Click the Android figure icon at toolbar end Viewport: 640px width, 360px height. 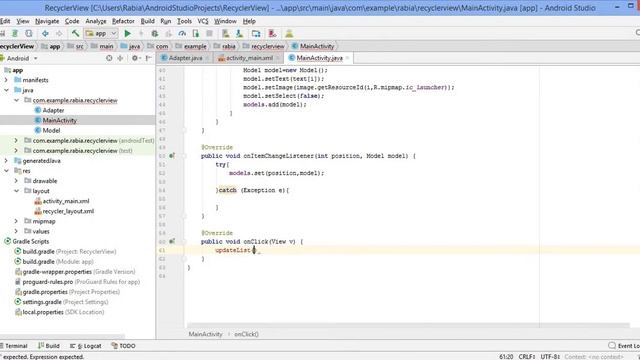pos(289,33)
